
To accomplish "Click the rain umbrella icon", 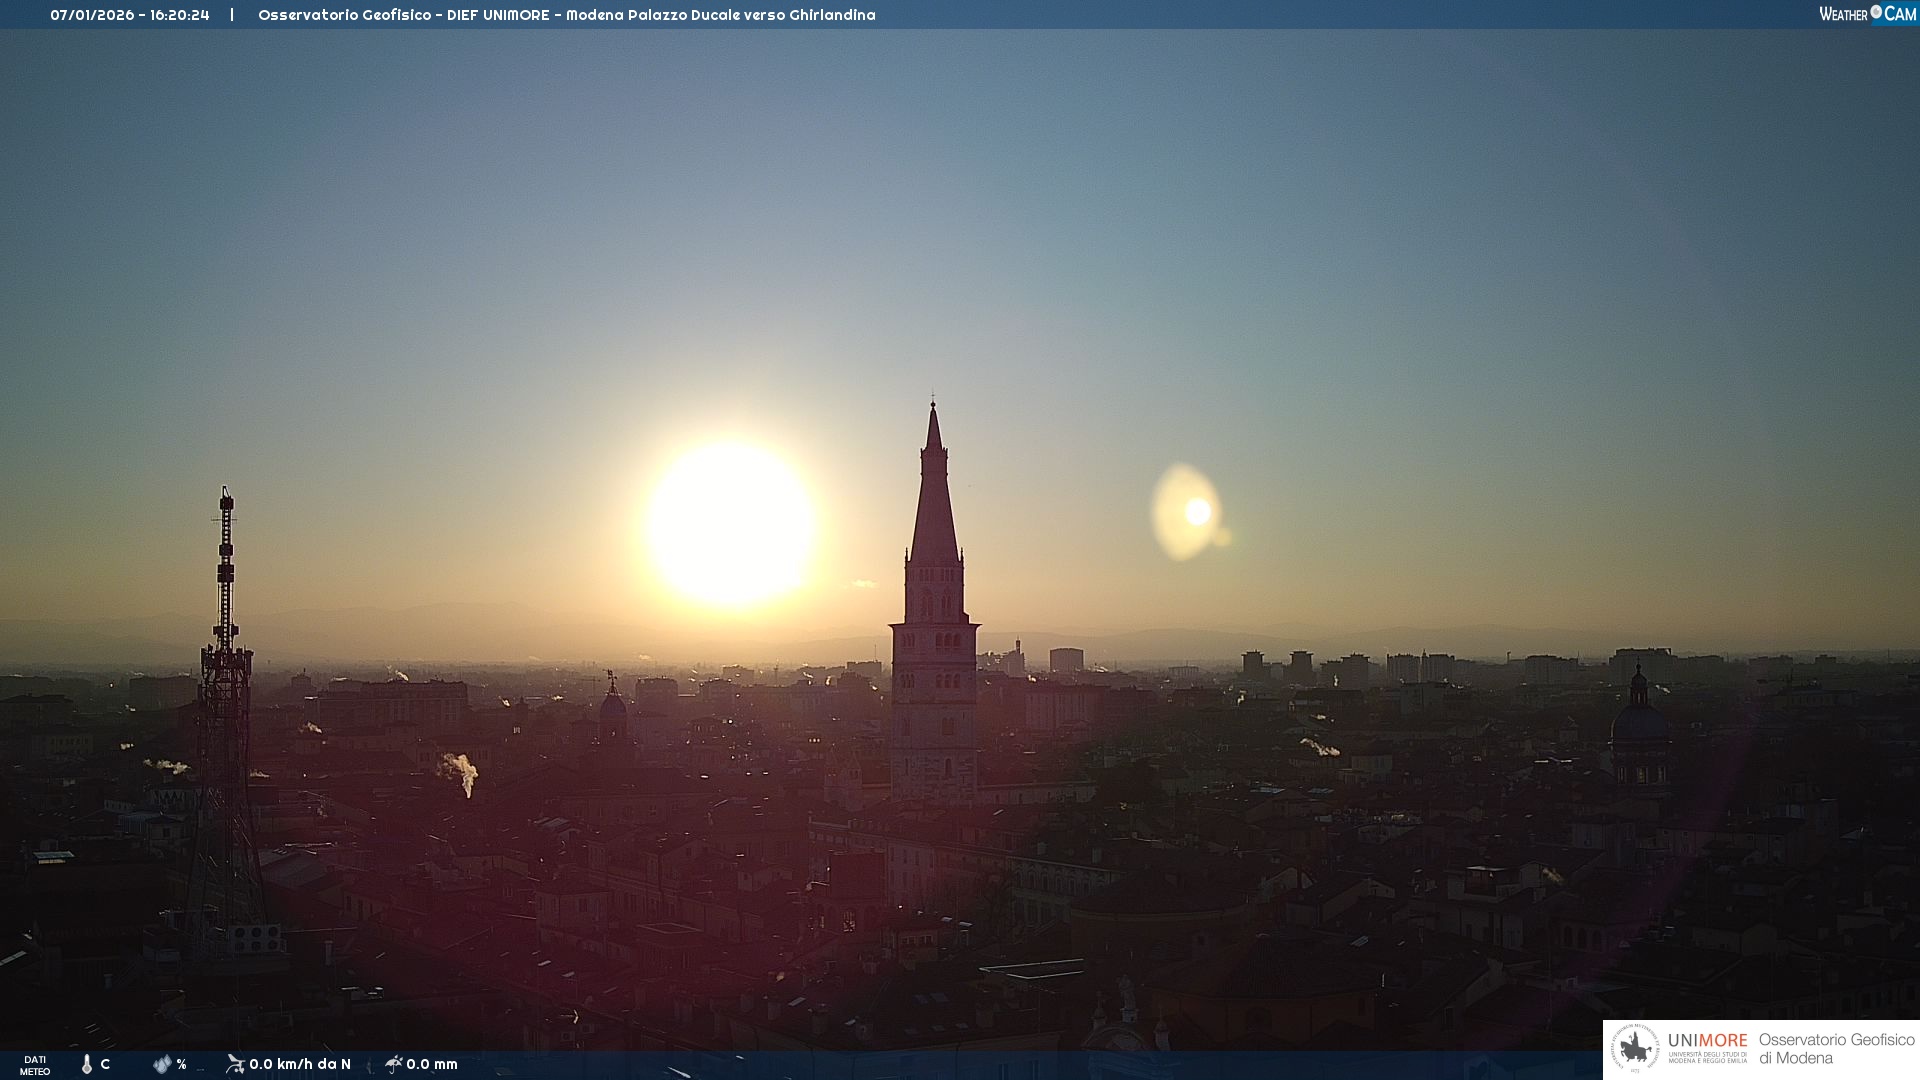I will (x=394, y=1064).
